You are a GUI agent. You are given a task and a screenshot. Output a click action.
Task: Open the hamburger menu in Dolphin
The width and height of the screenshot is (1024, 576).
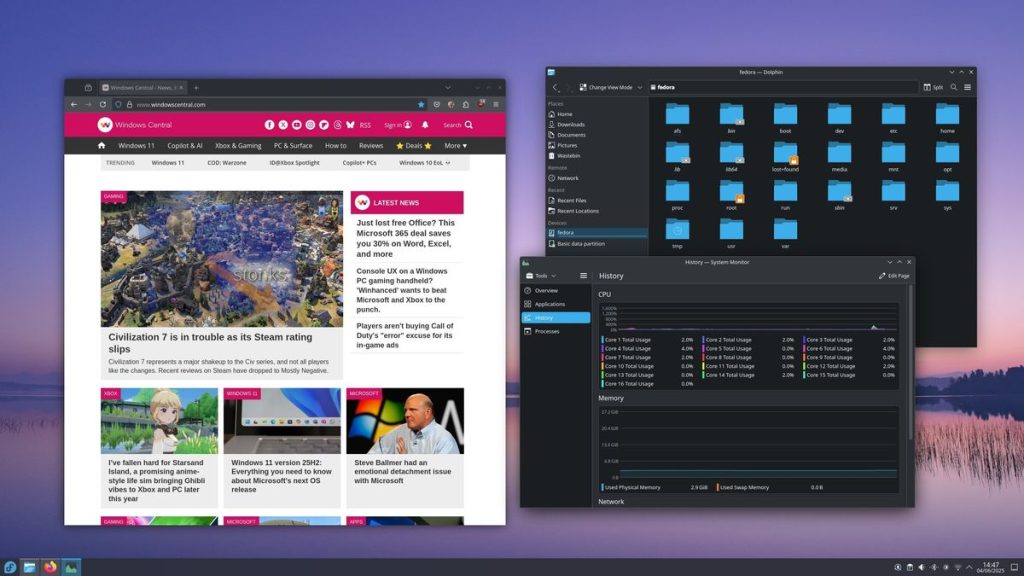tap(967, 86)
